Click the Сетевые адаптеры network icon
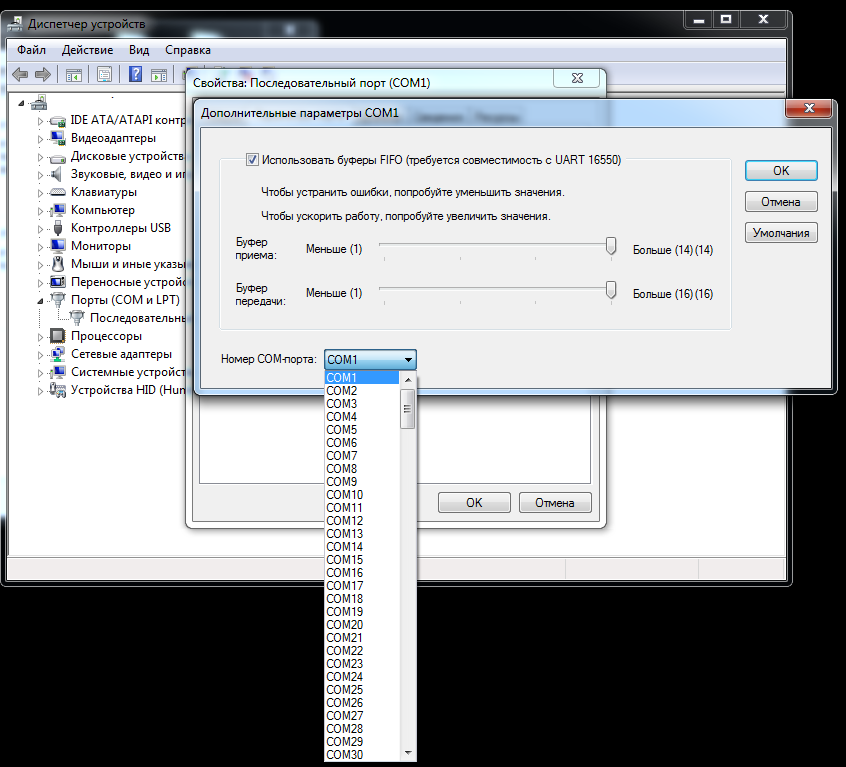 pyautogui.click(x=57, y=354)
